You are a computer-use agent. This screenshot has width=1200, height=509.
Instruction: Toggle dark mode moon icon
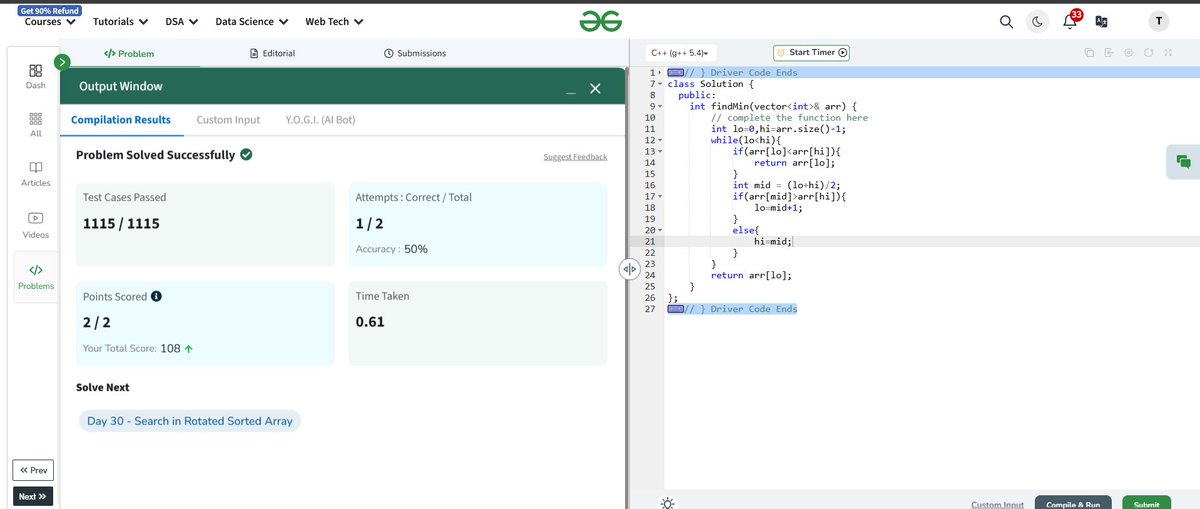pos(1038,22)
